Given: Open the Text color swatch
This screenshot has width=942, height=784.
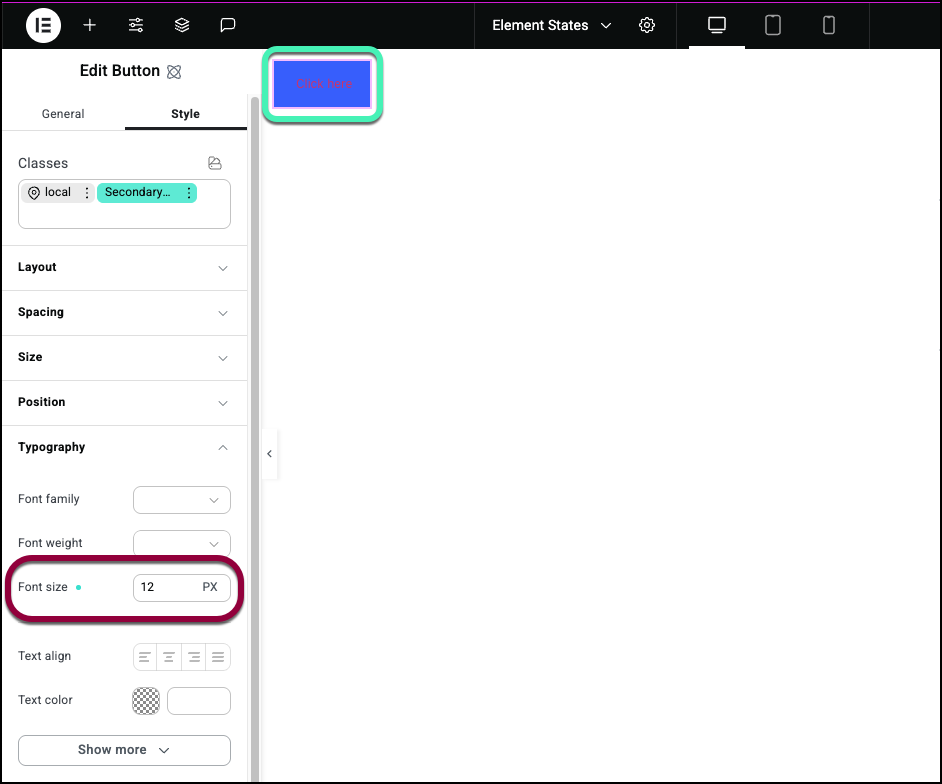Looking at the screenshot, I should [x=146, y=701].
